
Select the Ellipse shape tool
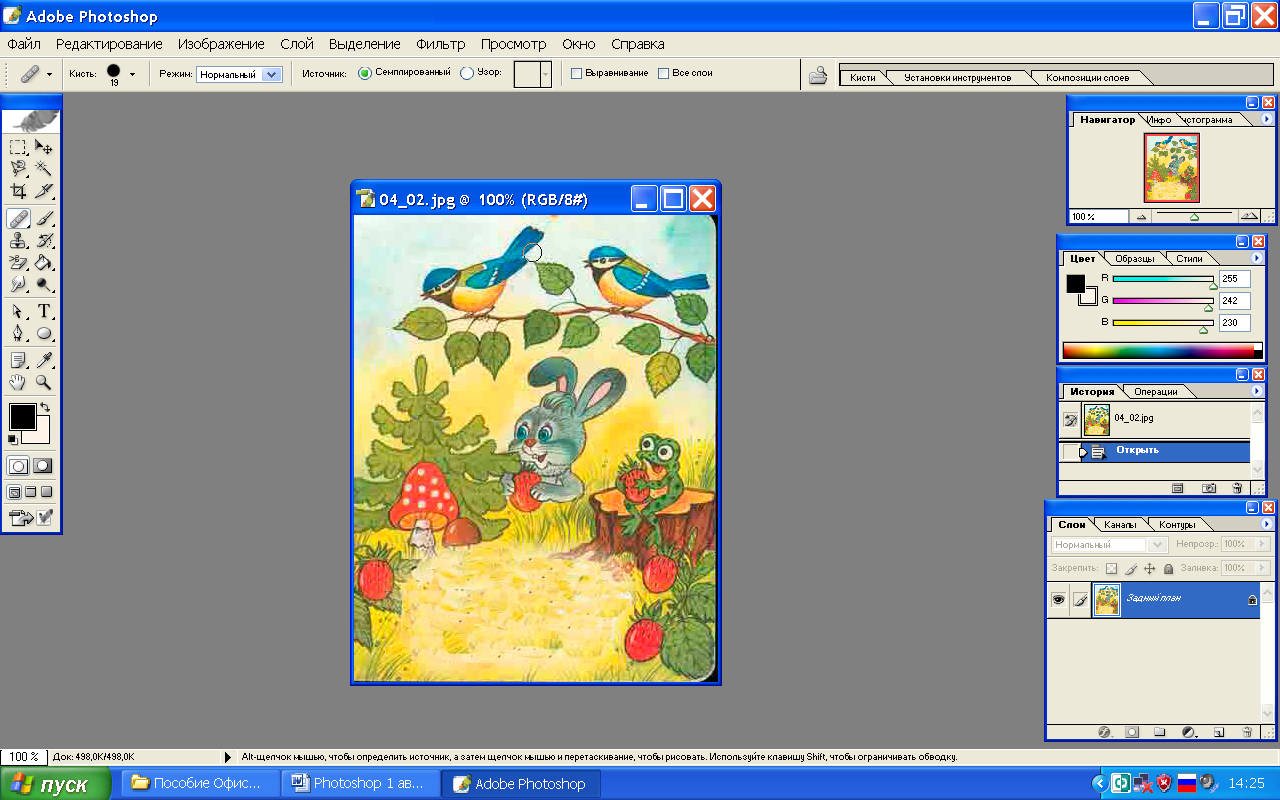click(x=44, y=333)
